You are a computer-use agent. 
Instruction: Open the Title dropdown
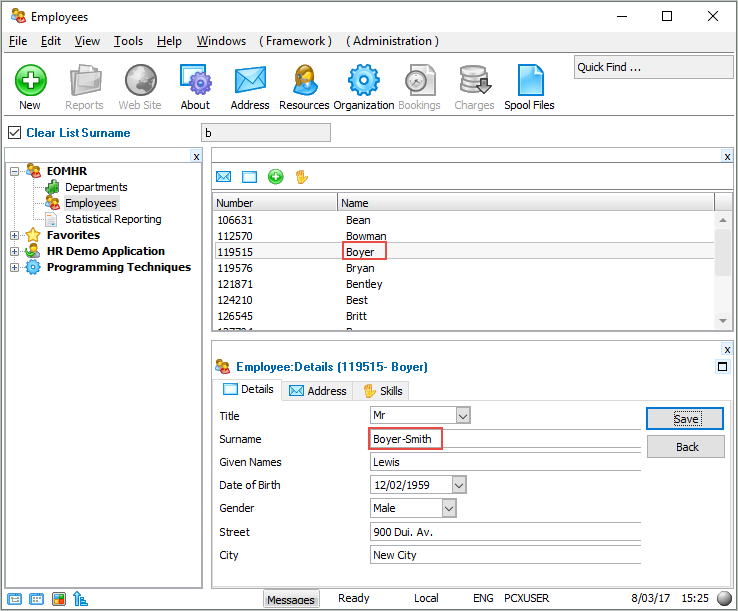click(462, 415)
